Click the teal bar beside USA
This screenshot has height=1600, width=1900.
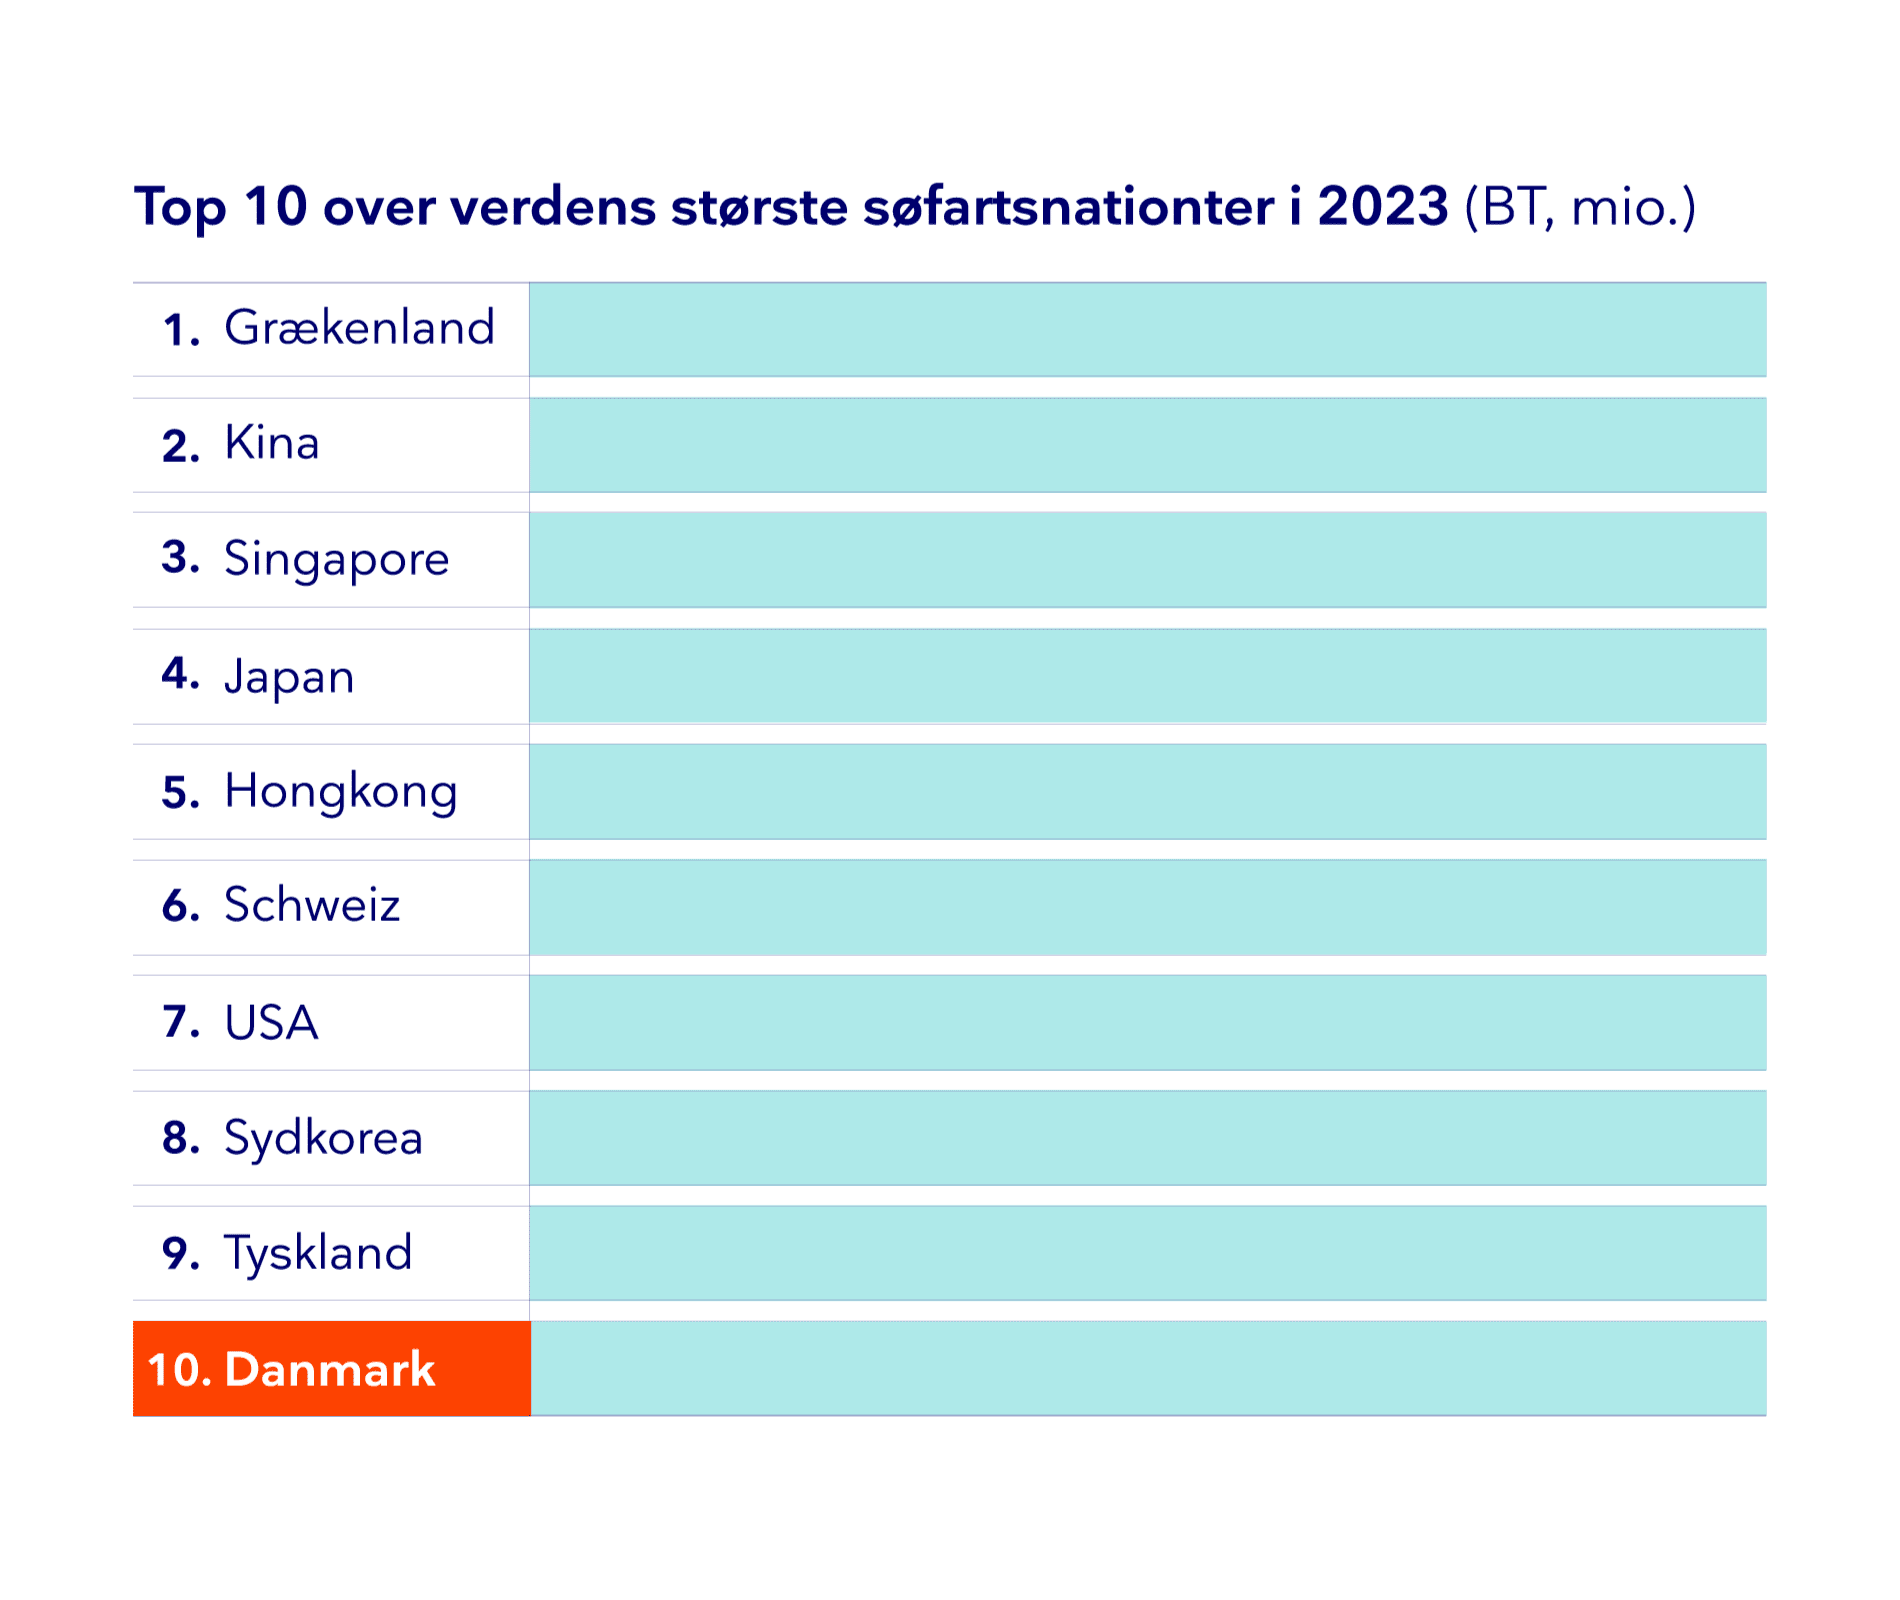[x=1147, y=1022]
